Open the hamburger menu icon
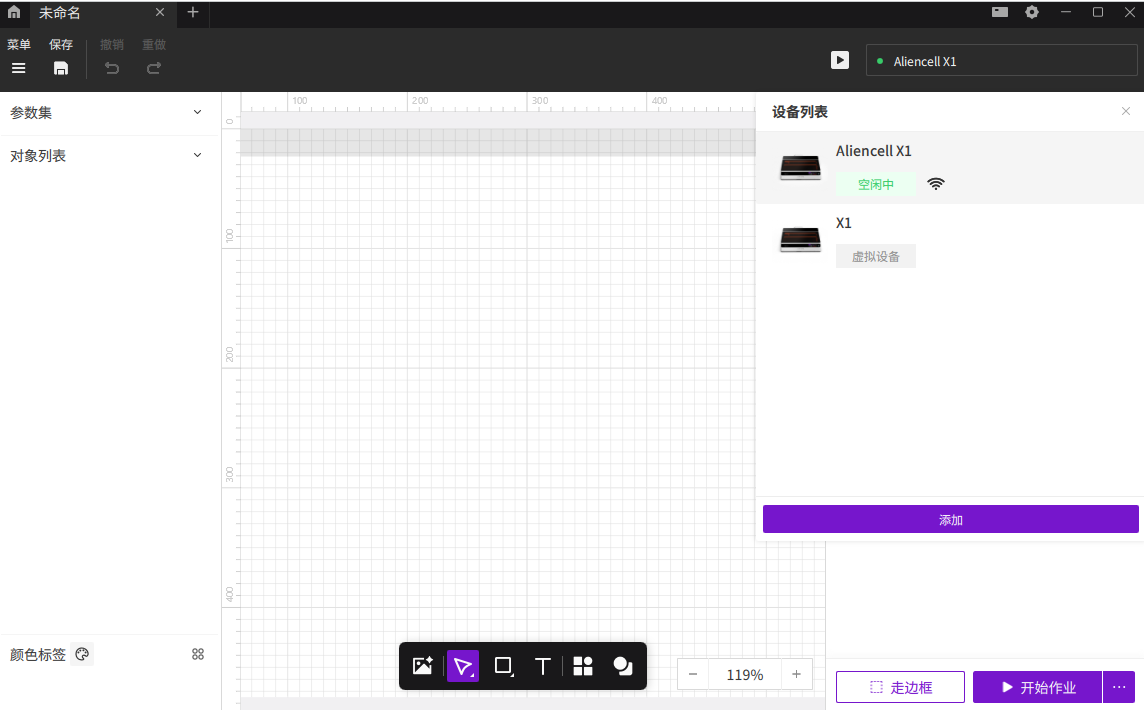The width and height of the screenshot is (1144, 710). [x=18, y=68]
